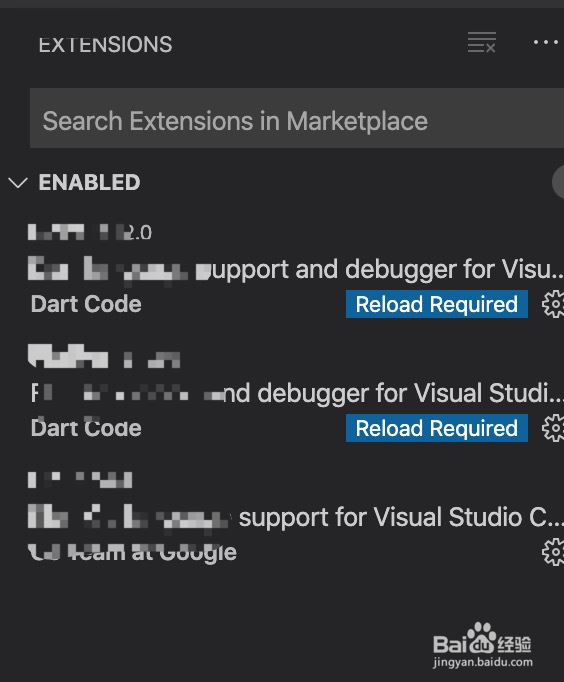Open manage gear for Team at Google extension

pyautogui.click(x=553, y=552)
